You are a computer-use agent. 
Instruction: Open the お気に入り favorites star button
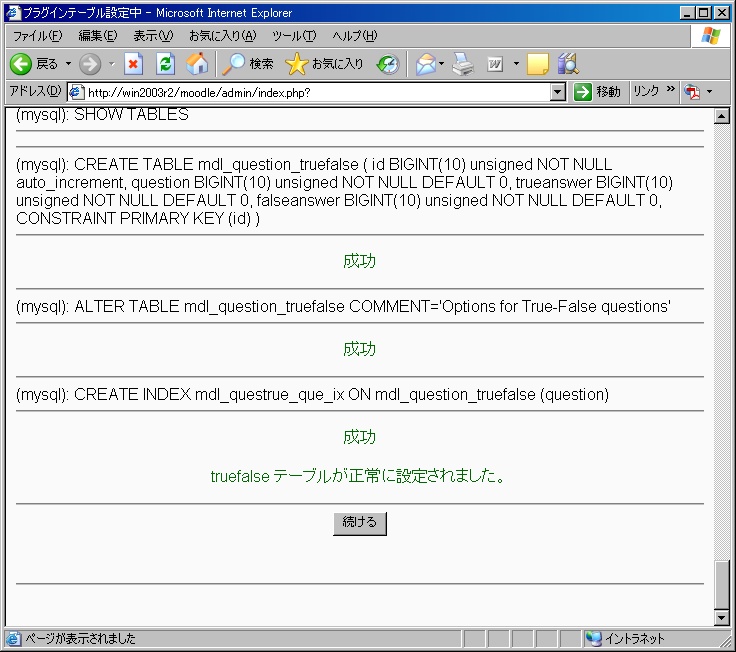tap(324, 64)
